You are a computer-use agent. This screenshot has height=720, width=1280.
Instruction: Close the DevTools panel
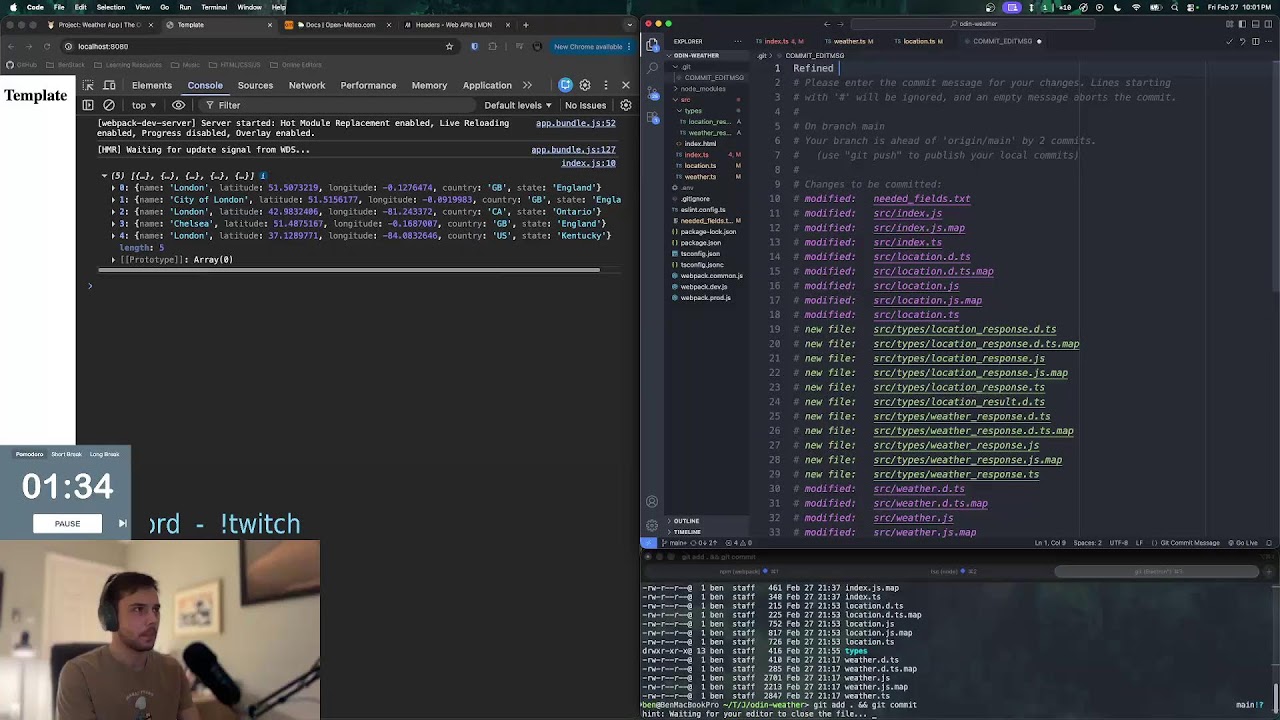(x=626, y=85)
